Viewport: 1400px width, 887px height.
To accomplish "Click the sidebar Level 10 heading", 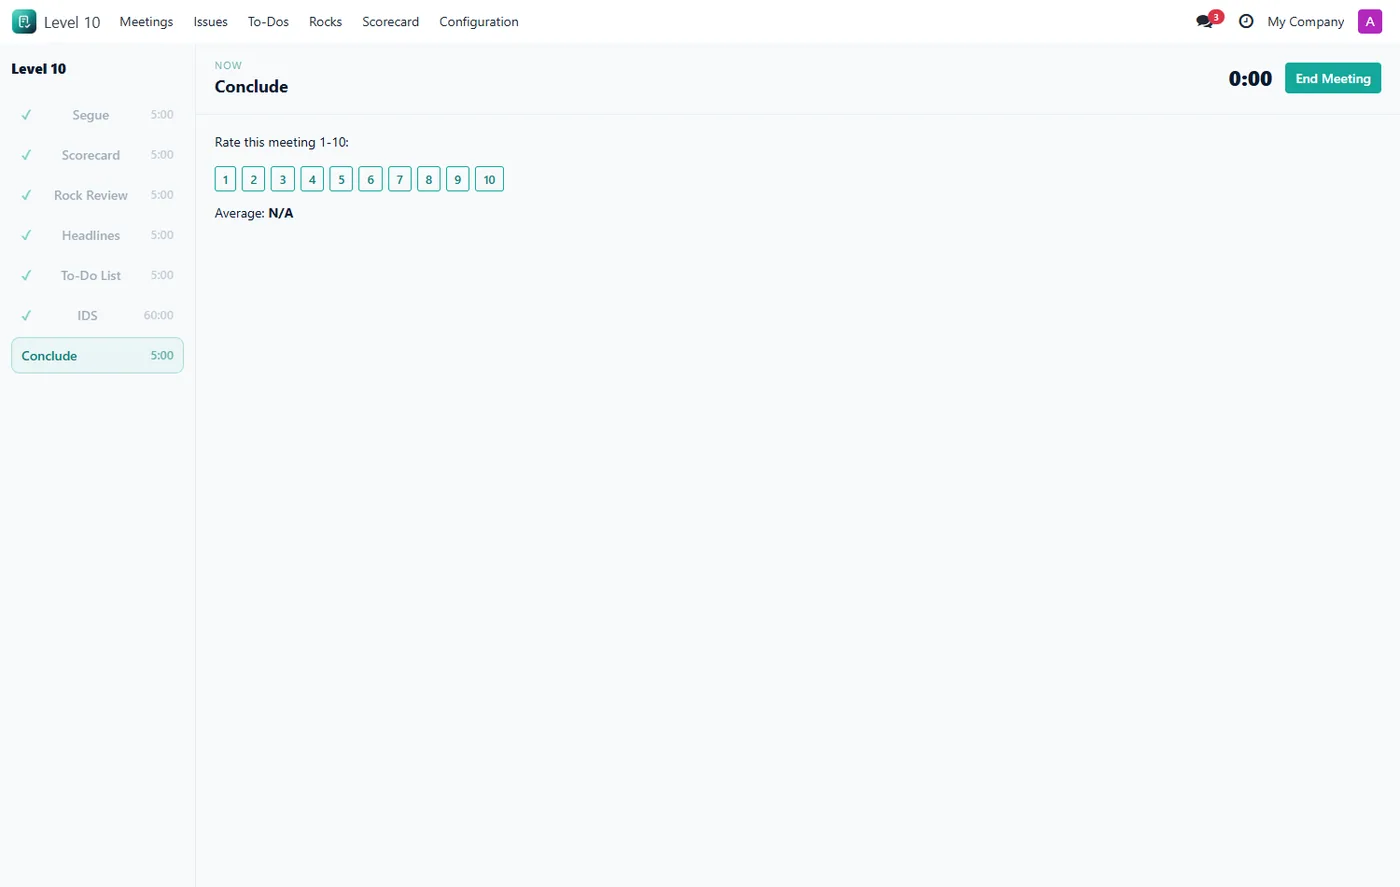I will click(39, 69).
